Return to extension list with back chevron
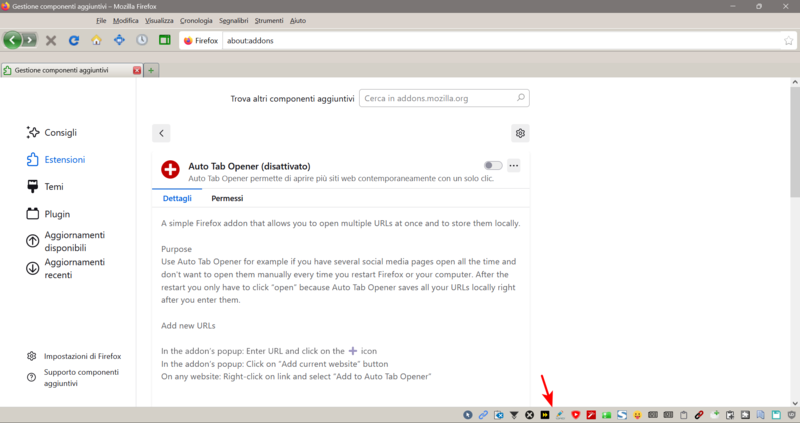 (161, 133)
